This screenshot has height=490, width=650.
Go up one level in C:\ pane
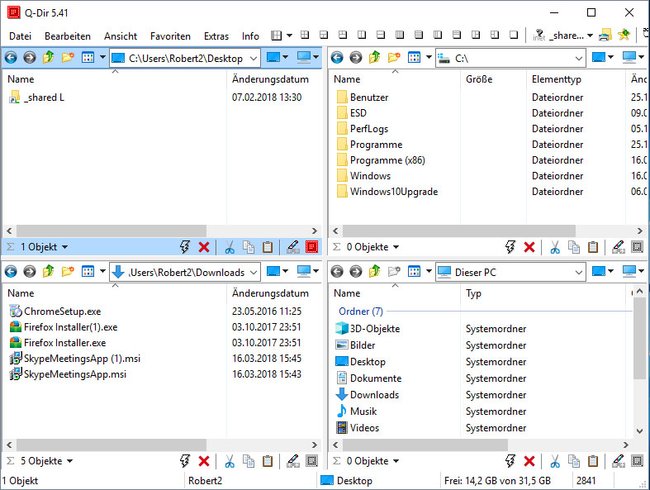click(375, 57)
